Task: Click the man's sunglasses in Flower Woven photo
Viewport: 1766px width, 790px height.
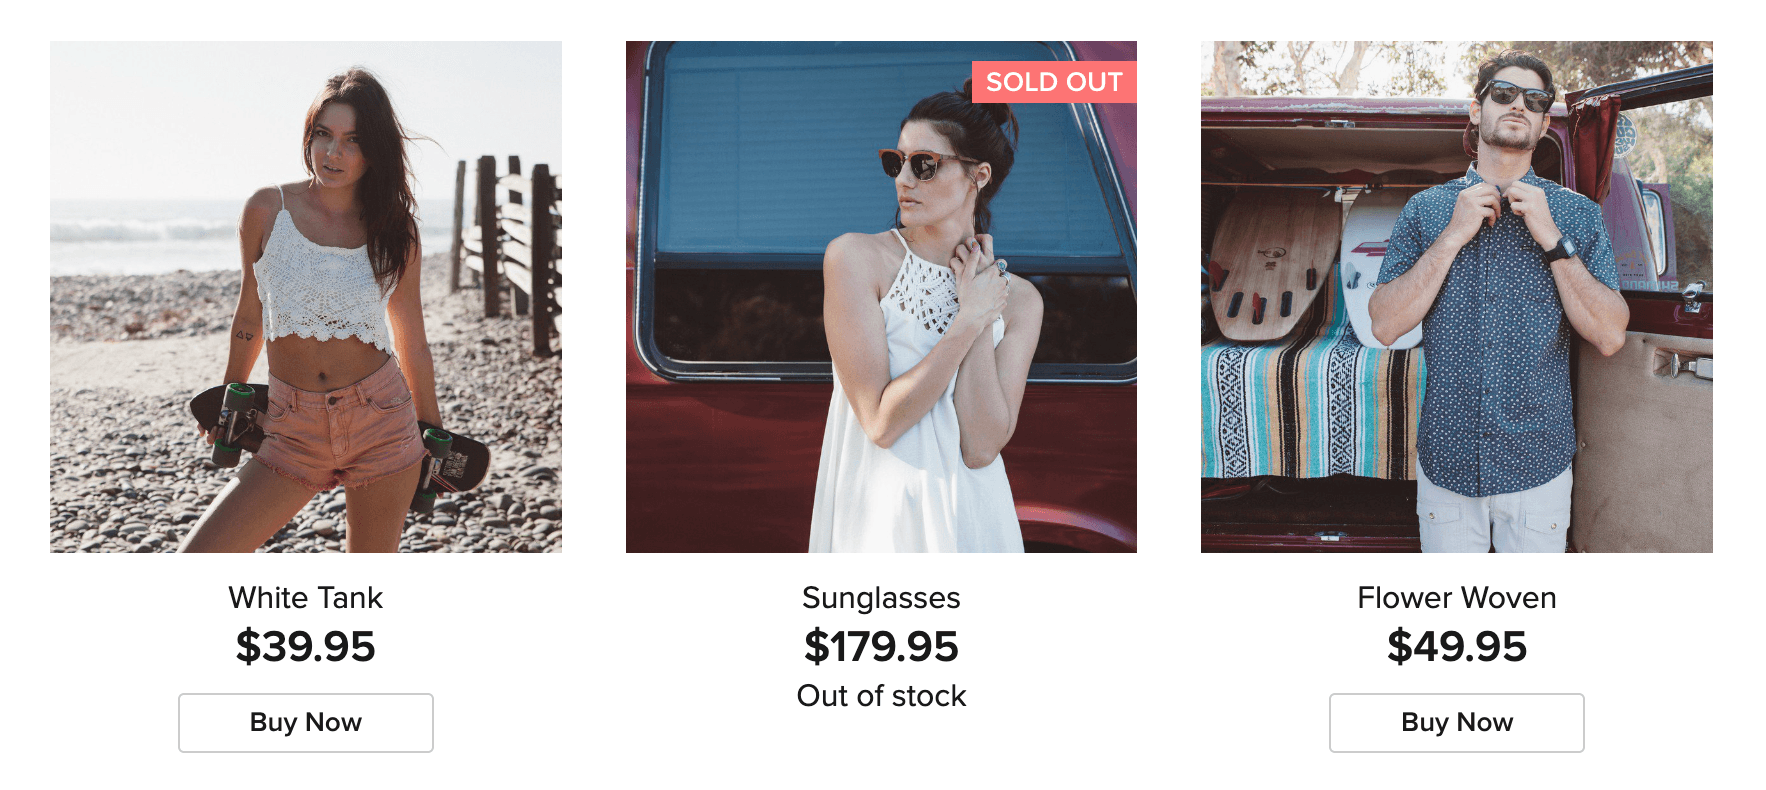Action: [1517, 96]
